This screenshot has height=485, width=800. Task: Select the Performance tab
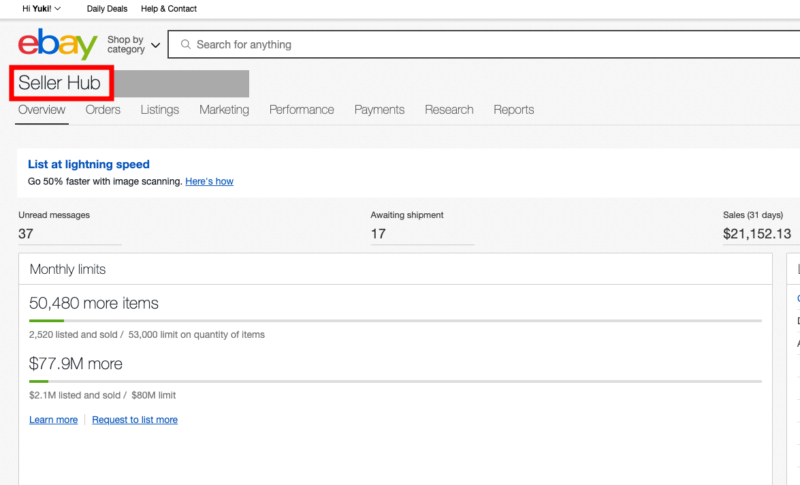click(x=301, y=110)
